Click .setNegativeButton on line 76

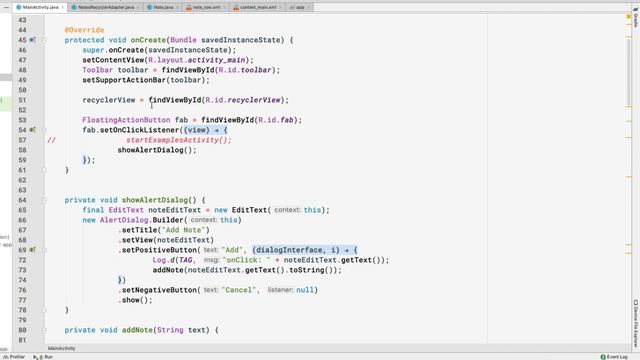(157, 290)
